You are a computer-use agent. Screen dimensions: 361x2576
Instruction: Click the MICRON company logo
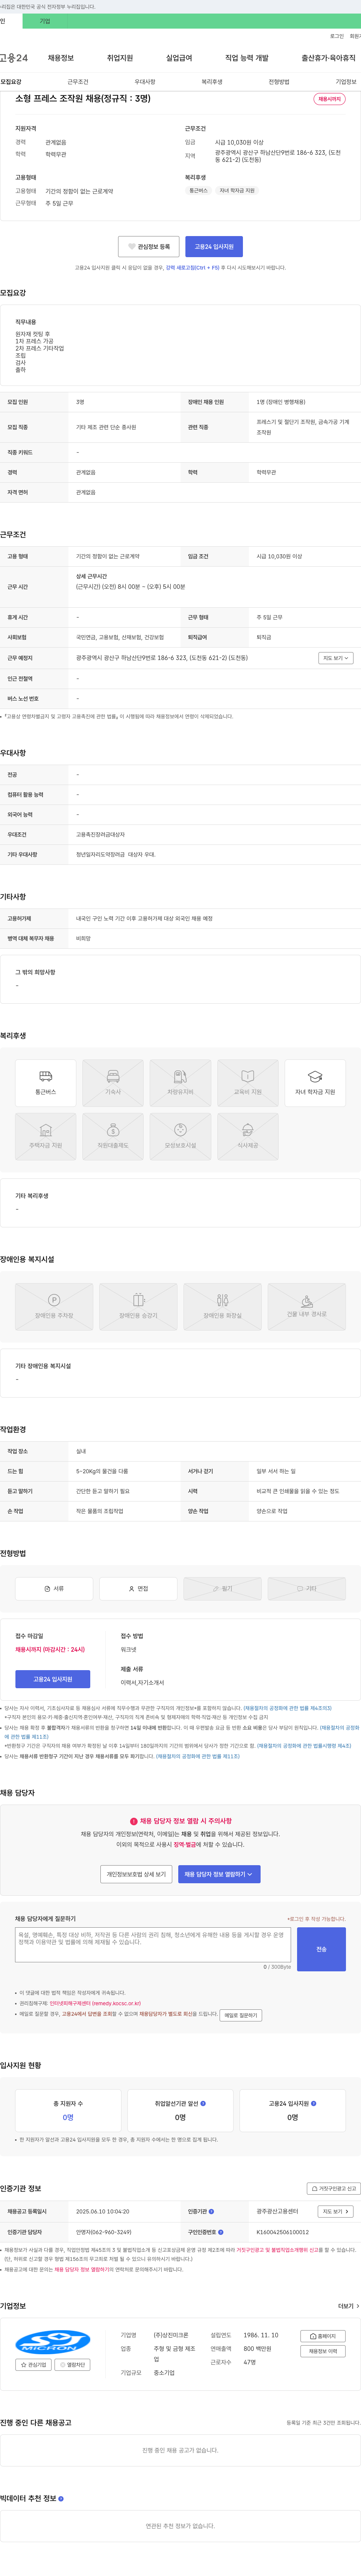pyautogui.click(x=53, y=2341)
